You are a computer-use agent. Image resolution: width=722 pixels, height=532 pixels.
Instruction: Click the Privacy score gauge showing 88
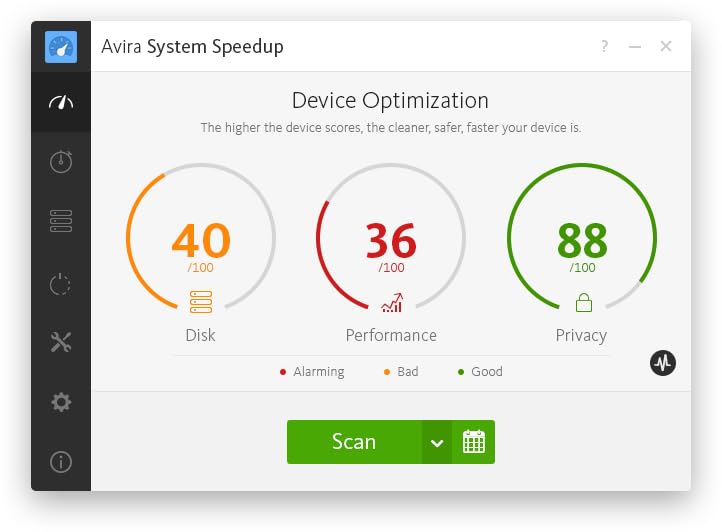pos(582,241)
